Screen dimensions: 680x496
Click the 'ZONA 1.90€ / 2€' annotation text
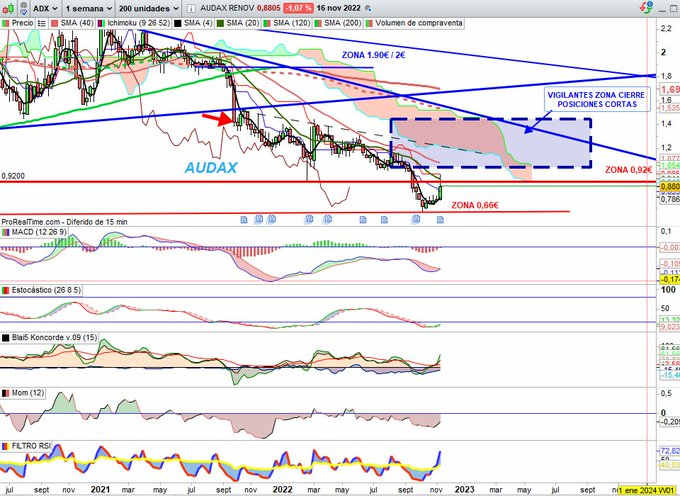373,55
